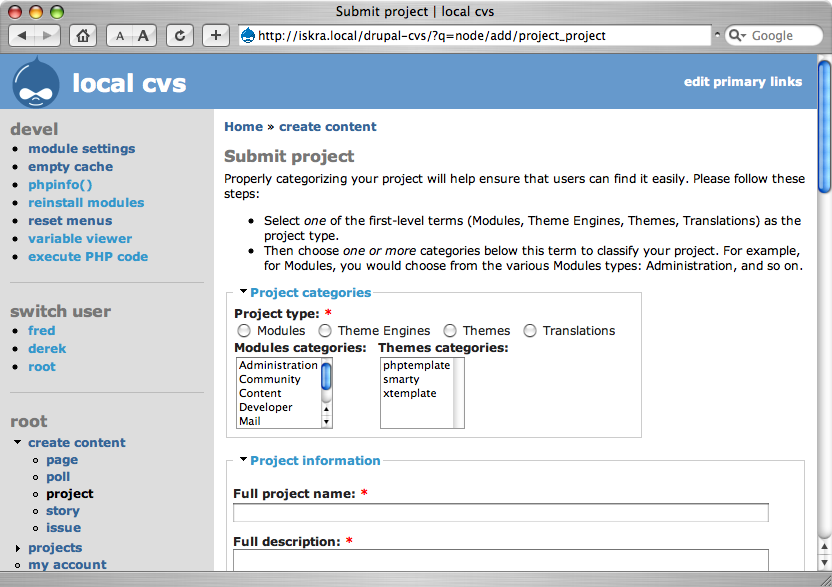Click the create content breadcrumb link
This screenshot has width=832, height=587.
pos(328,127)
